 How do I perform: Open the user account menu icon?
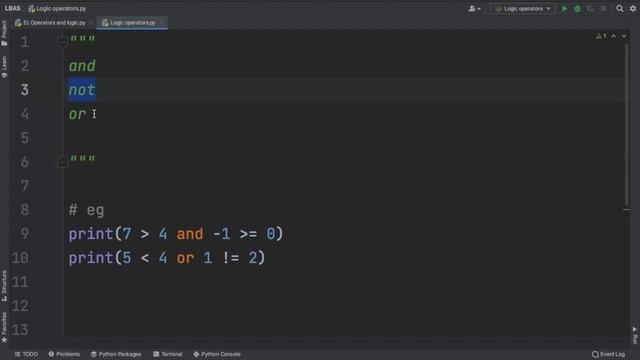click(x=474, y=9)
